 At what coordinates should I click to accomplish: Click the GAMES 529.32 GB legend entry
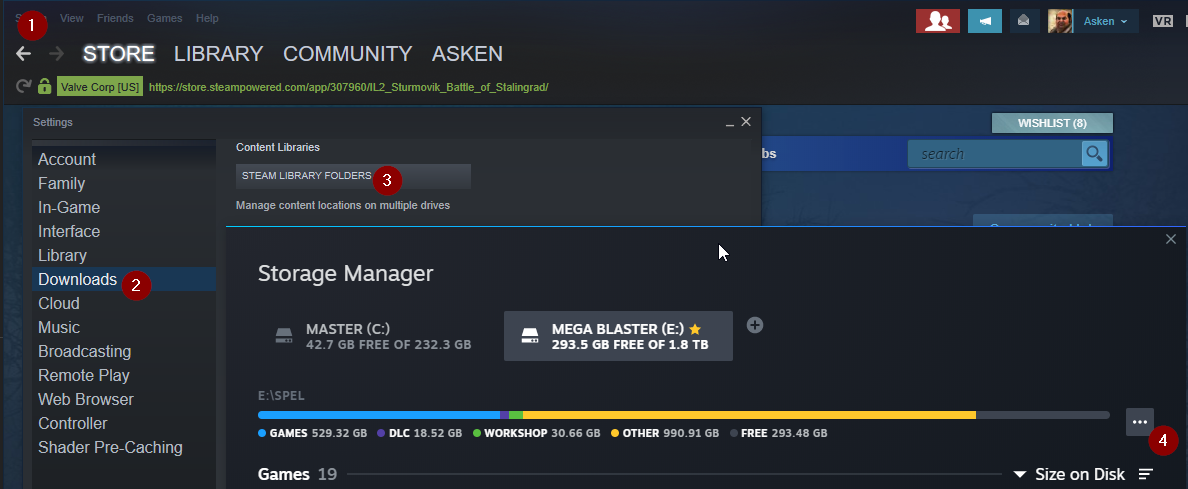(x=312, y=434)
